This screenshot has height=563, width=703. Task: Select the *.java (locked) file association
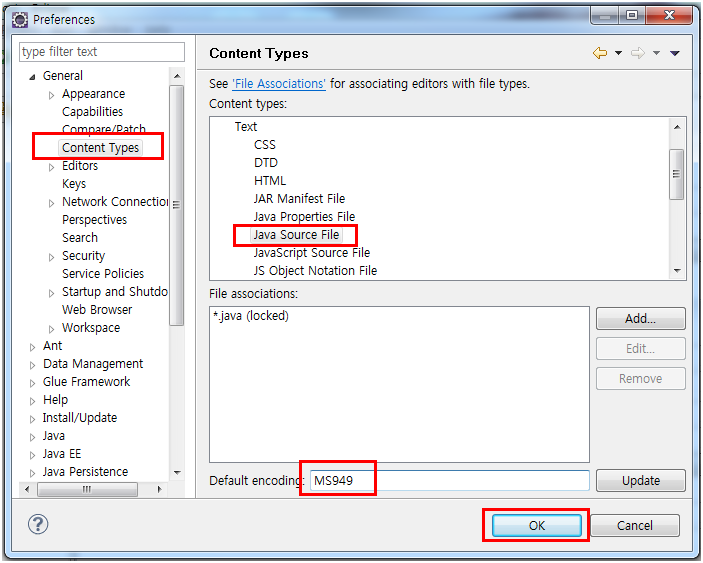click(x=252, y=316)
